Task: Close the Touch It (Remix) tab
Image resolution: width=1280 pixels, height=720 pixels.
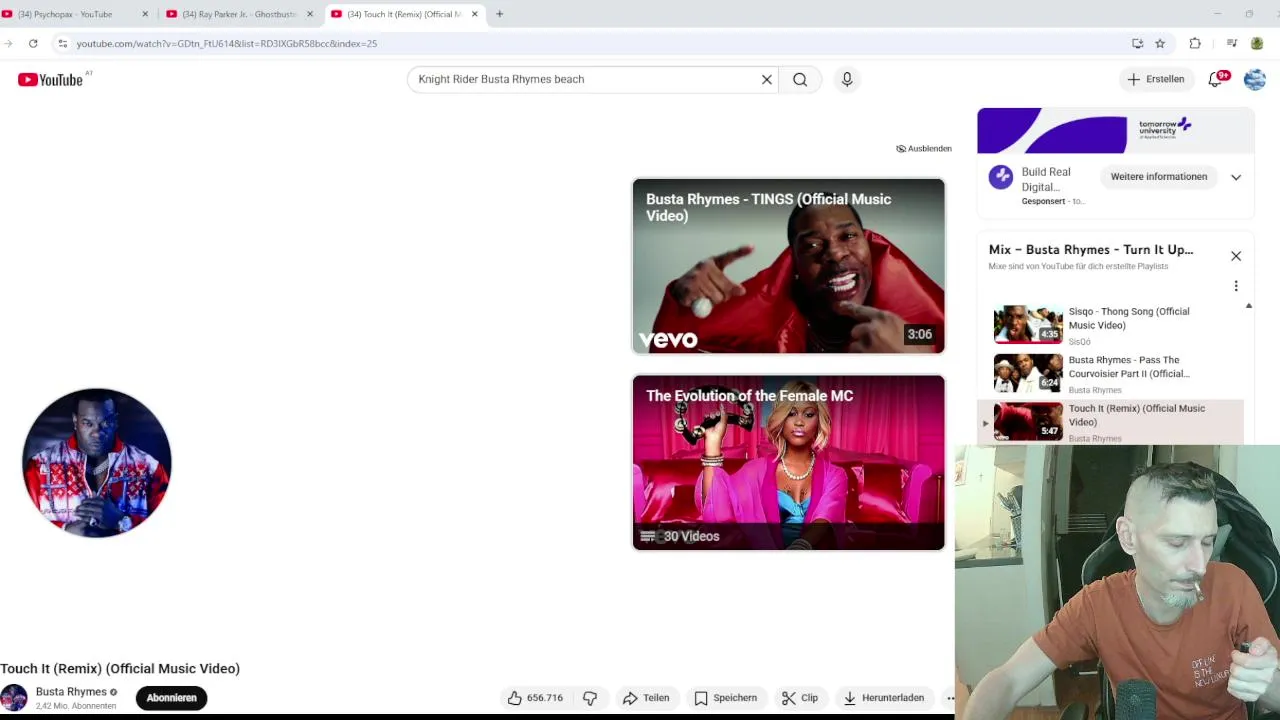Action: pyautogui.click(x=475, y=14)
